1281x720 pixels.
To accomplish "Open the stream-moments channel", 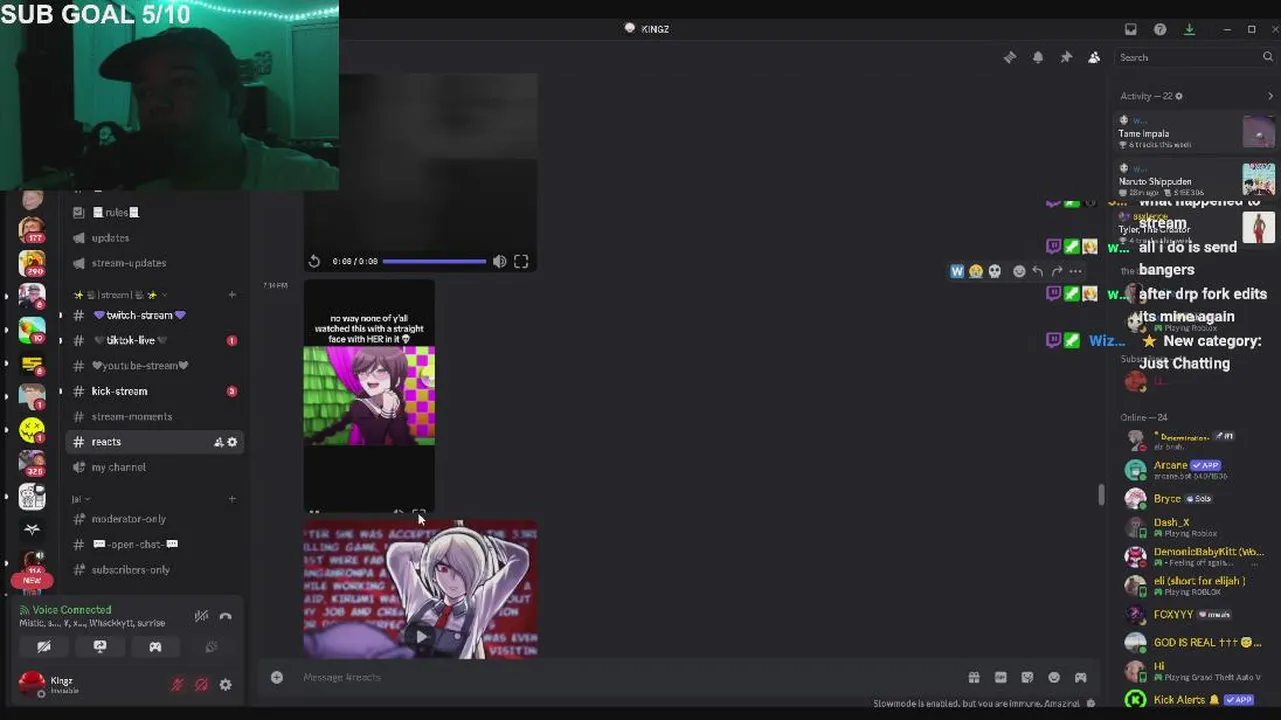I will (x=131, y=416).
